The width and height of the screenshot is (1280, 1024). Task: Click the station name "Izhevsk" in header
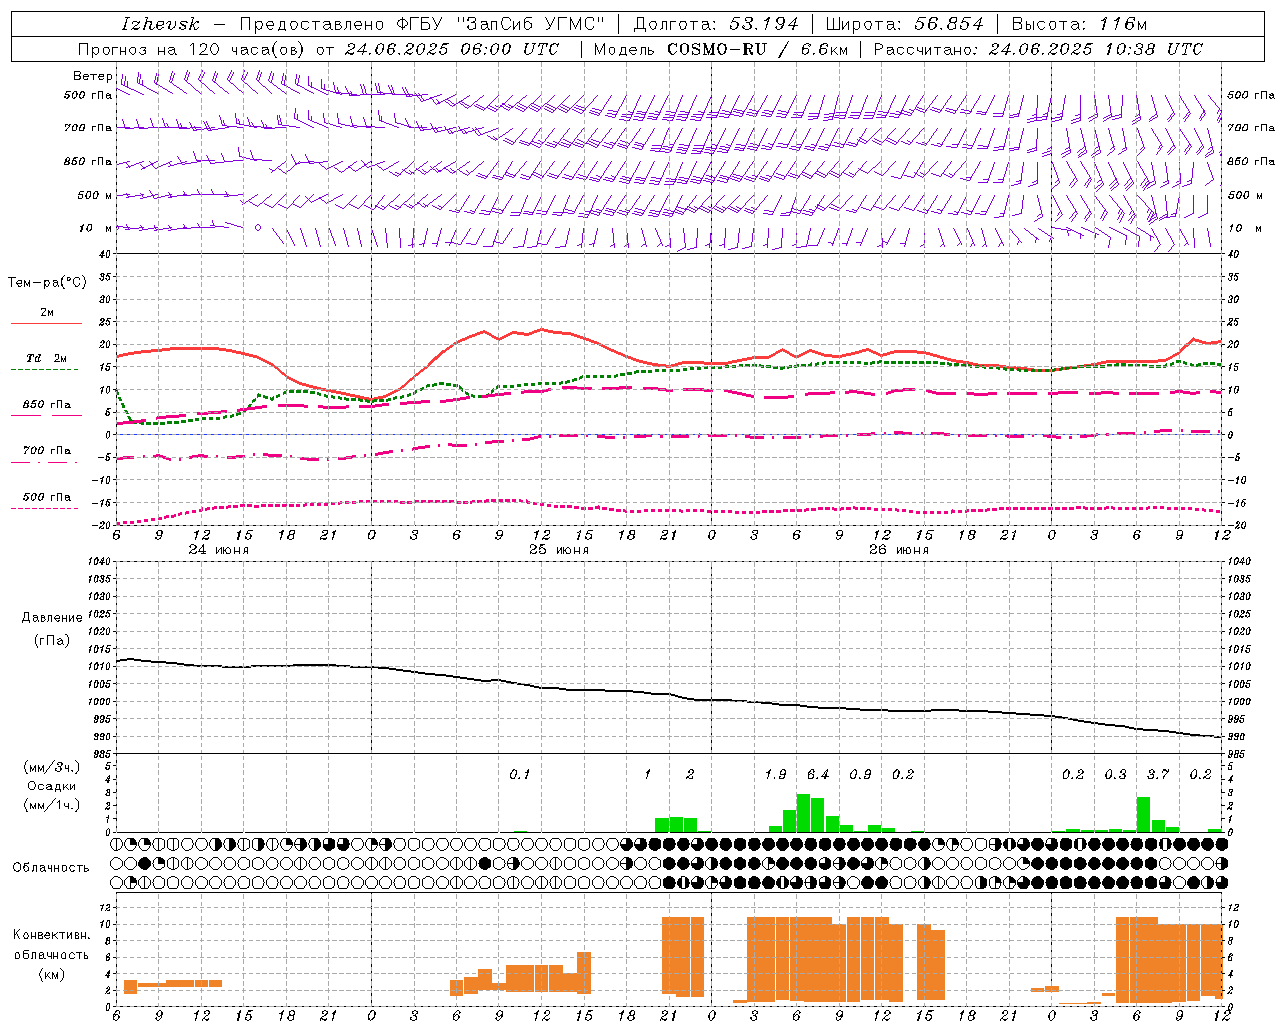coord(161,24)
